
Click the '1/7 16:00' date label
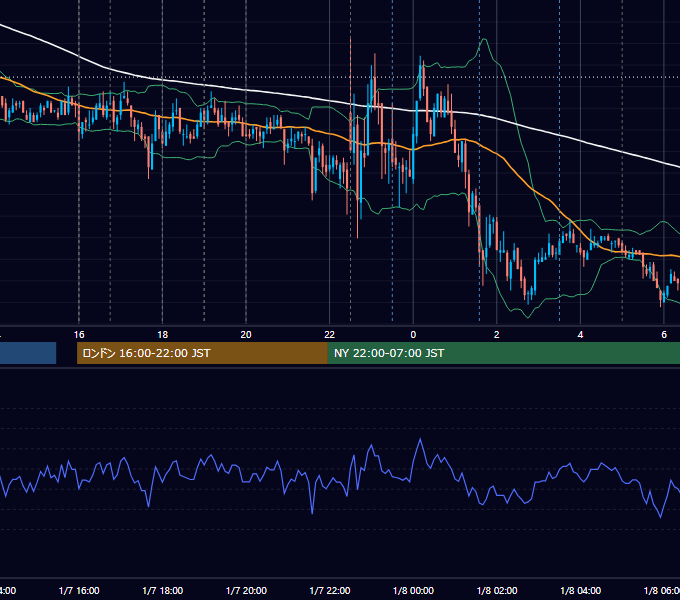[79, 591]
